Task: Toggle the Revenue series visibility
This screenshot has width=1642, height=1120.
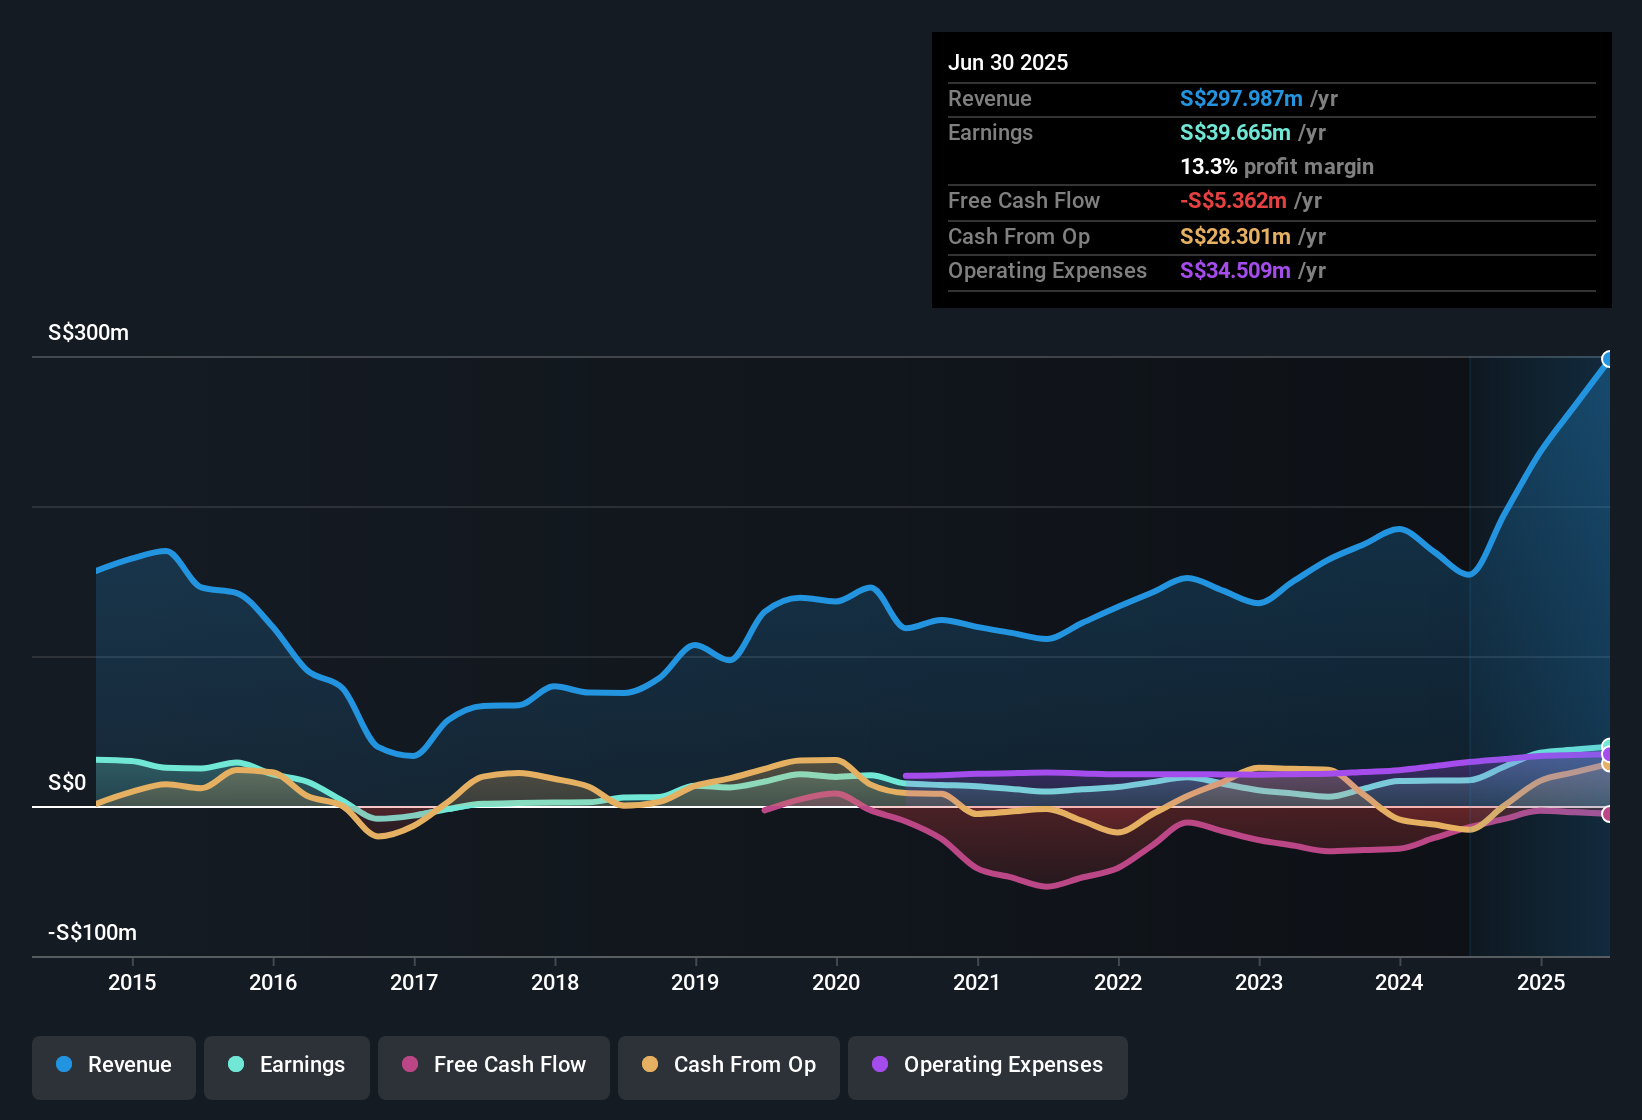Action: [113, 1065]
